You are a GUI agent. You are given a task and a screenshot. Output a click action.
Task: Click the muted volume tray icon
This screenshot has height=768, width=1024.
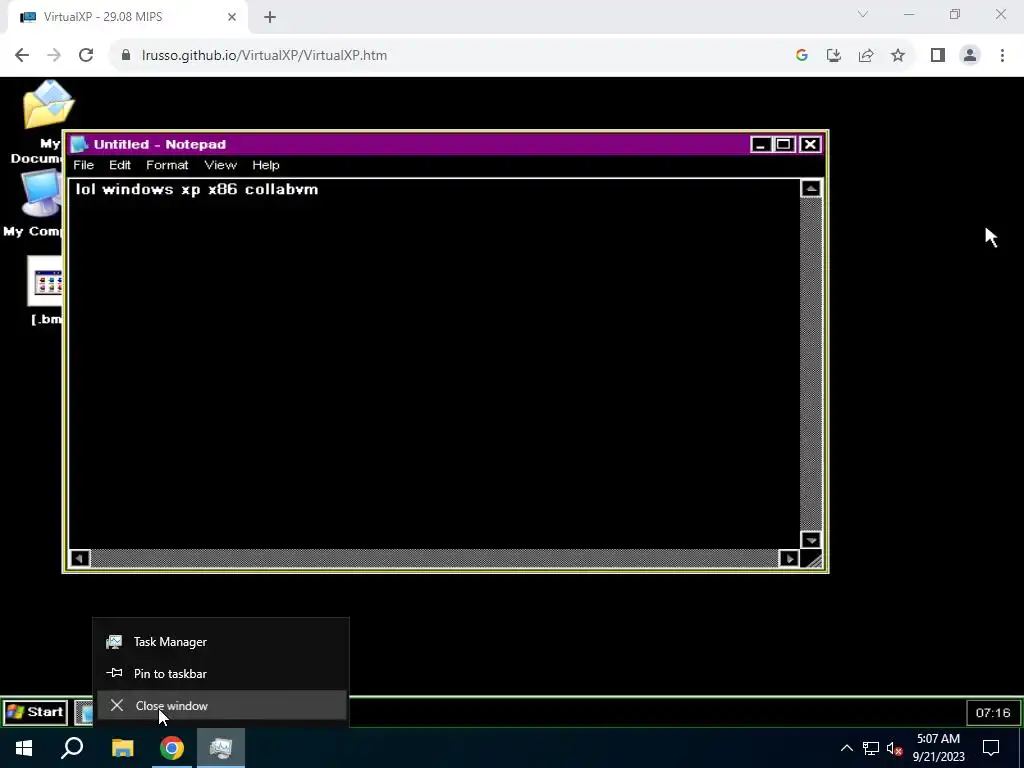click(895, 748)
